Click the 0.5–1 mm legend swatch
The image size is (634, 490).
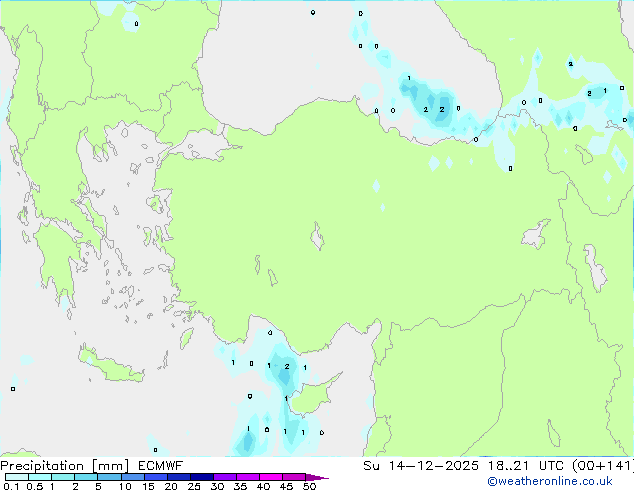point(40,477)
